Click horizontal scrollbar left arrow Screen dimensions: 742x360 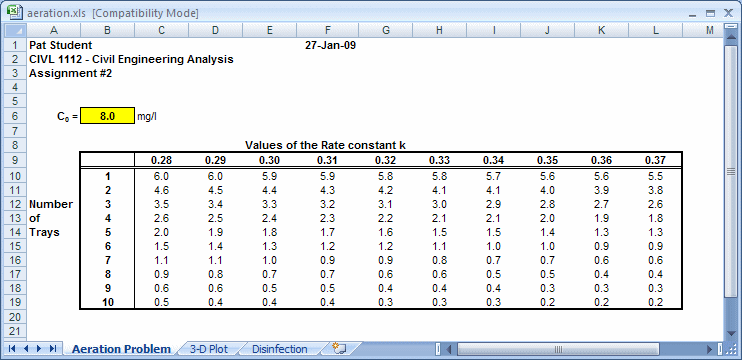coord(449,349)
